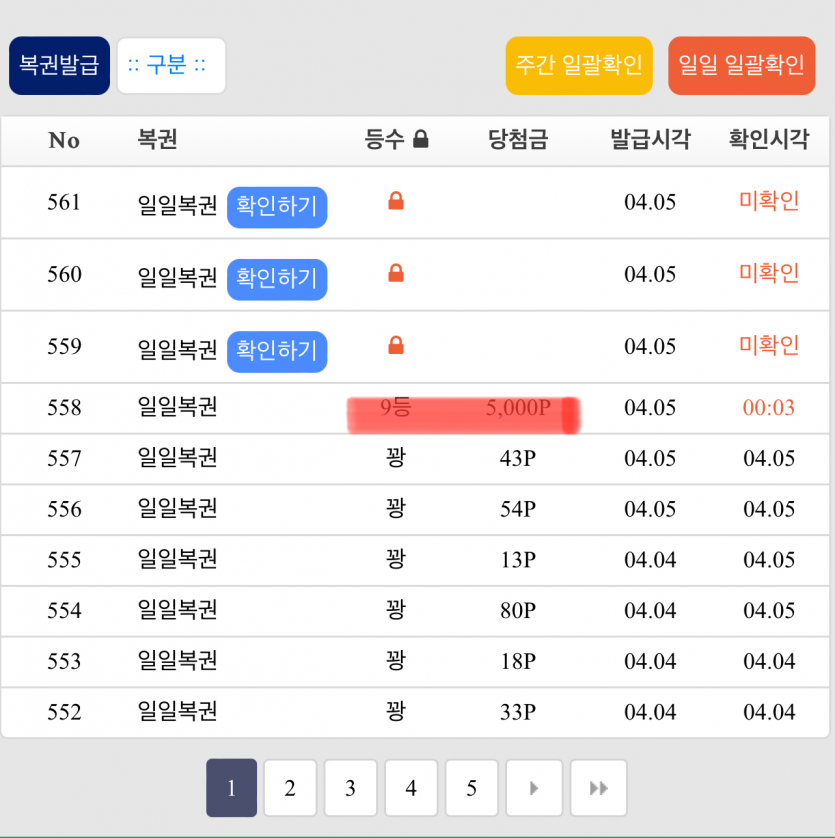Click the 복권발급 button

point(59,66)
